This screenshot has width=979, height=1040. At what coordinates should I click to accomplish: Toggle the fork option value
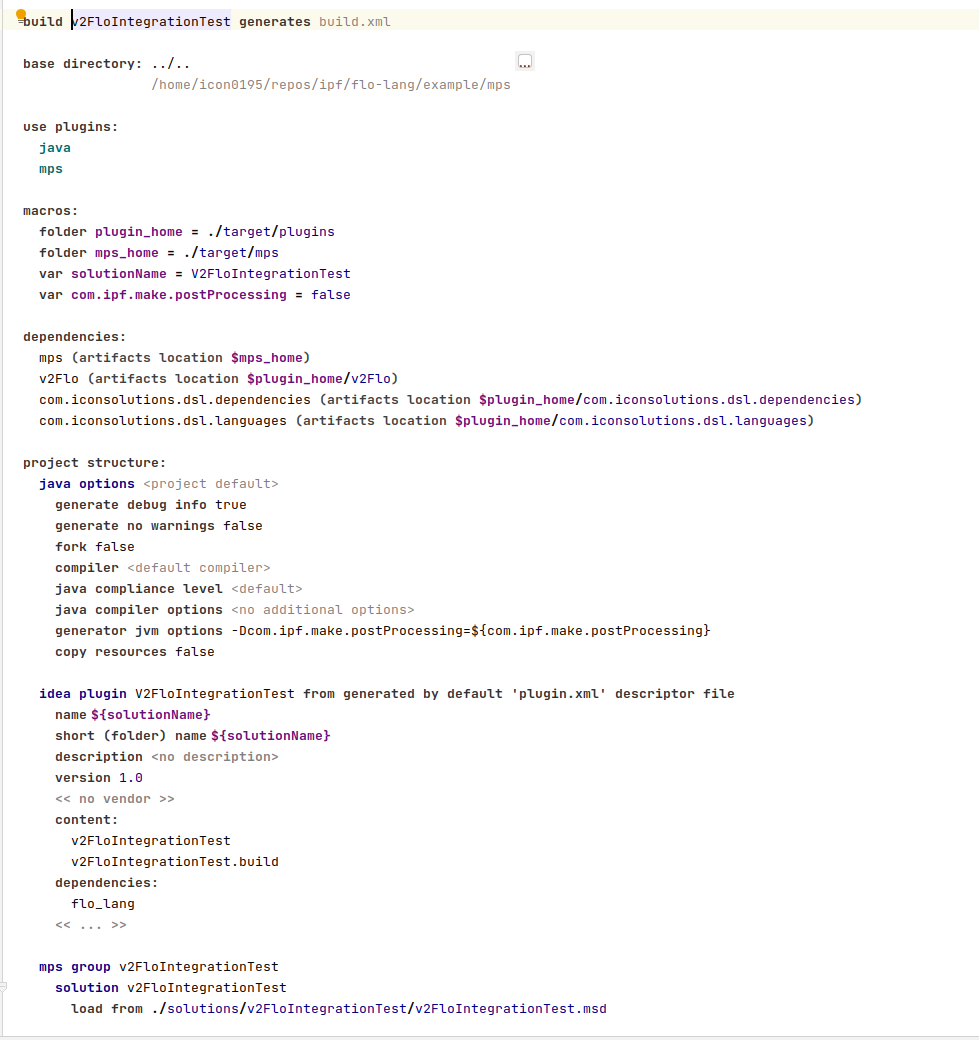coord(113,546)
